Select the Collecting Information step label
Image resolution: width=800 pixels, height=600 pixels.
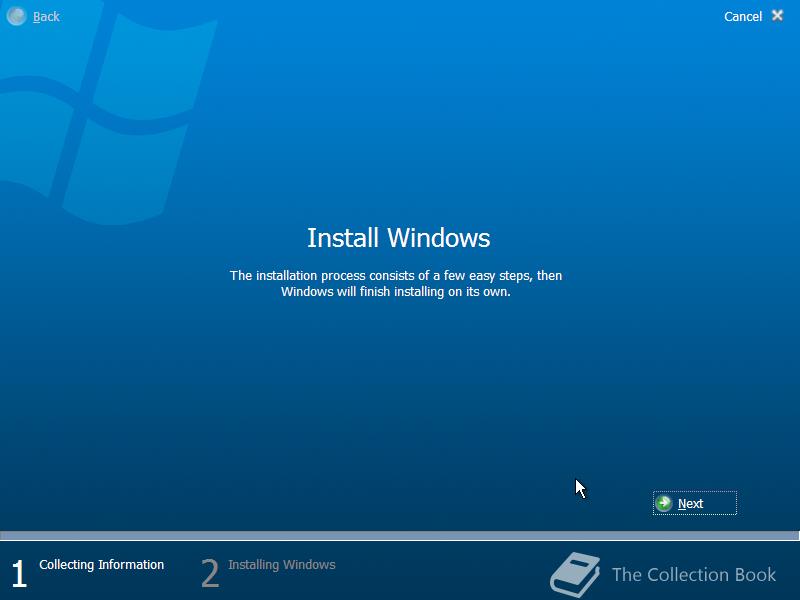102,565
